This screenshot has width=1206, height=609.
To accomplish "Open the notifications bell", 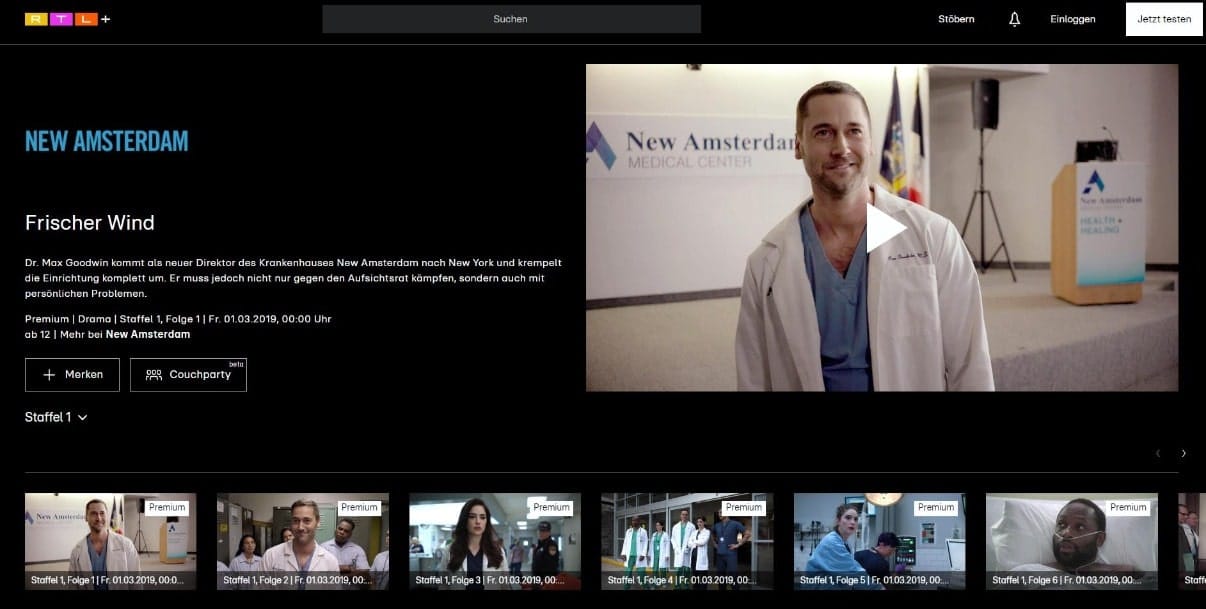I will pos(1014,19).
